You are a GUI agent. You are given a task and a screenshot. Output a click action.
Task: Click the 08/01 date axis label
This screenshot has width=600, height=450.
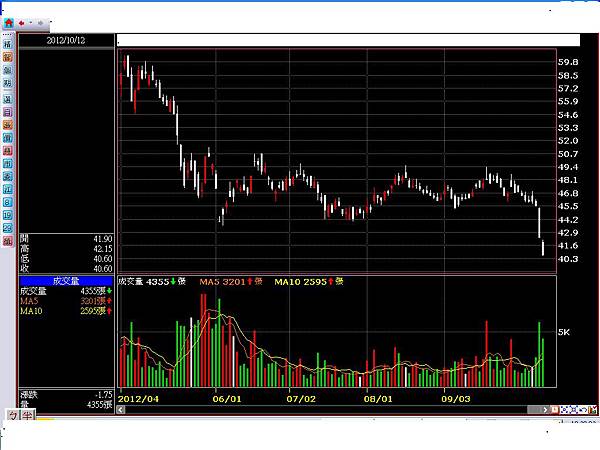click(378, 399)
